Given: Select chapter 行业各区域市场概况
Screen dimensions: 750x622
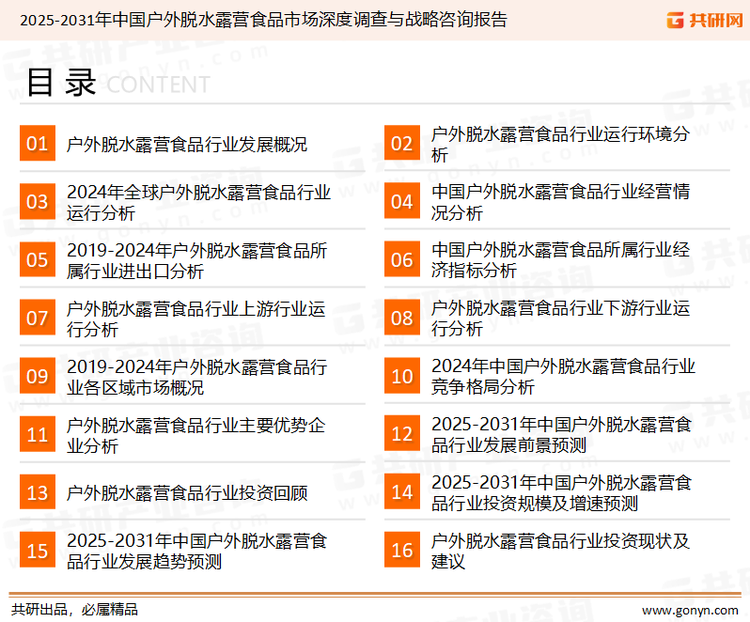Looking at the screenshot, I should [x=197, y=377].
